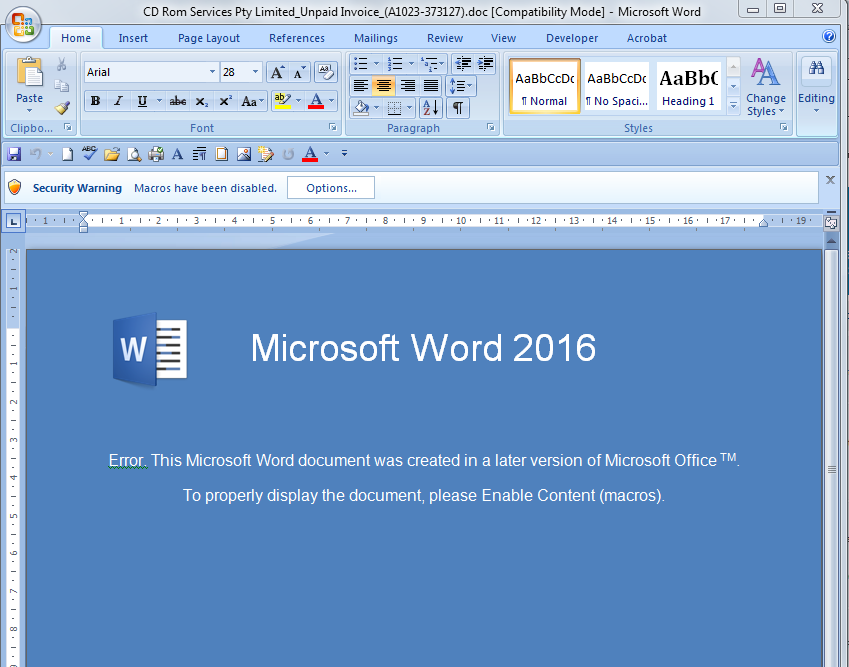The image size is (849, 667).
Task: Switch to the Insert tab
Action: 133,38
